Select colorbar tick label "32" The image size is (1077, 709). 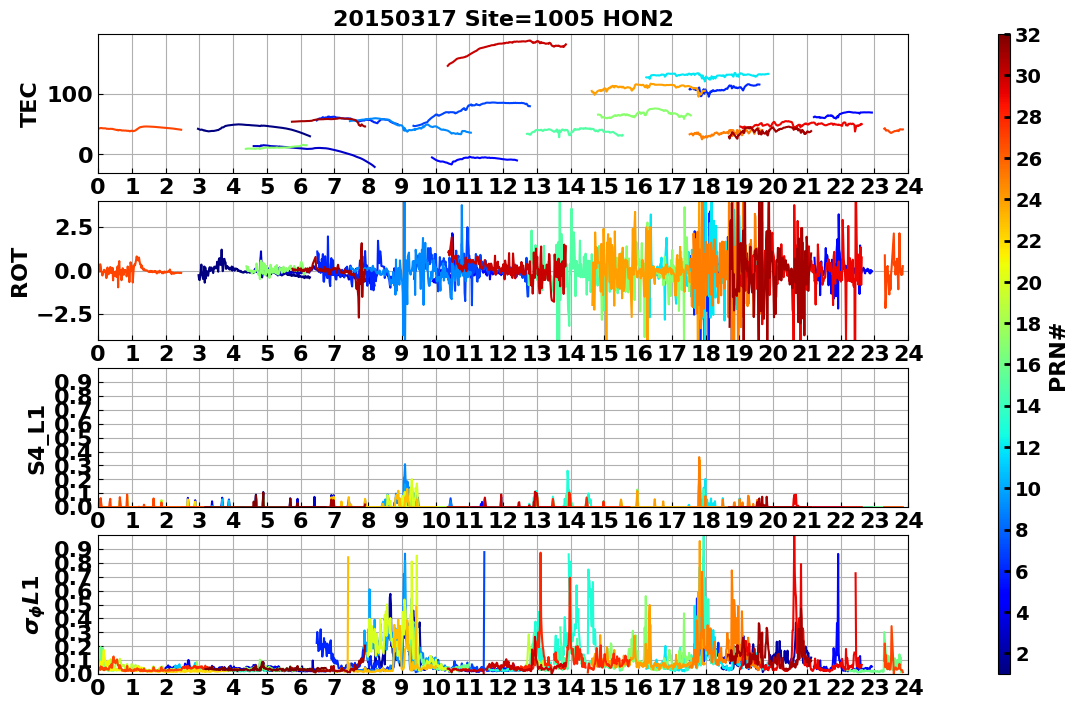(x=1028, y=35)
